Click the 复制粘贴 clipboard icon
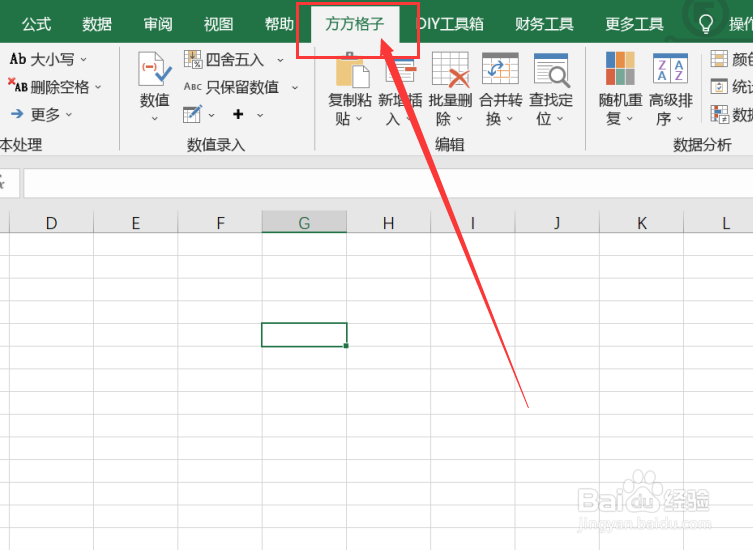 pos(352,70)
